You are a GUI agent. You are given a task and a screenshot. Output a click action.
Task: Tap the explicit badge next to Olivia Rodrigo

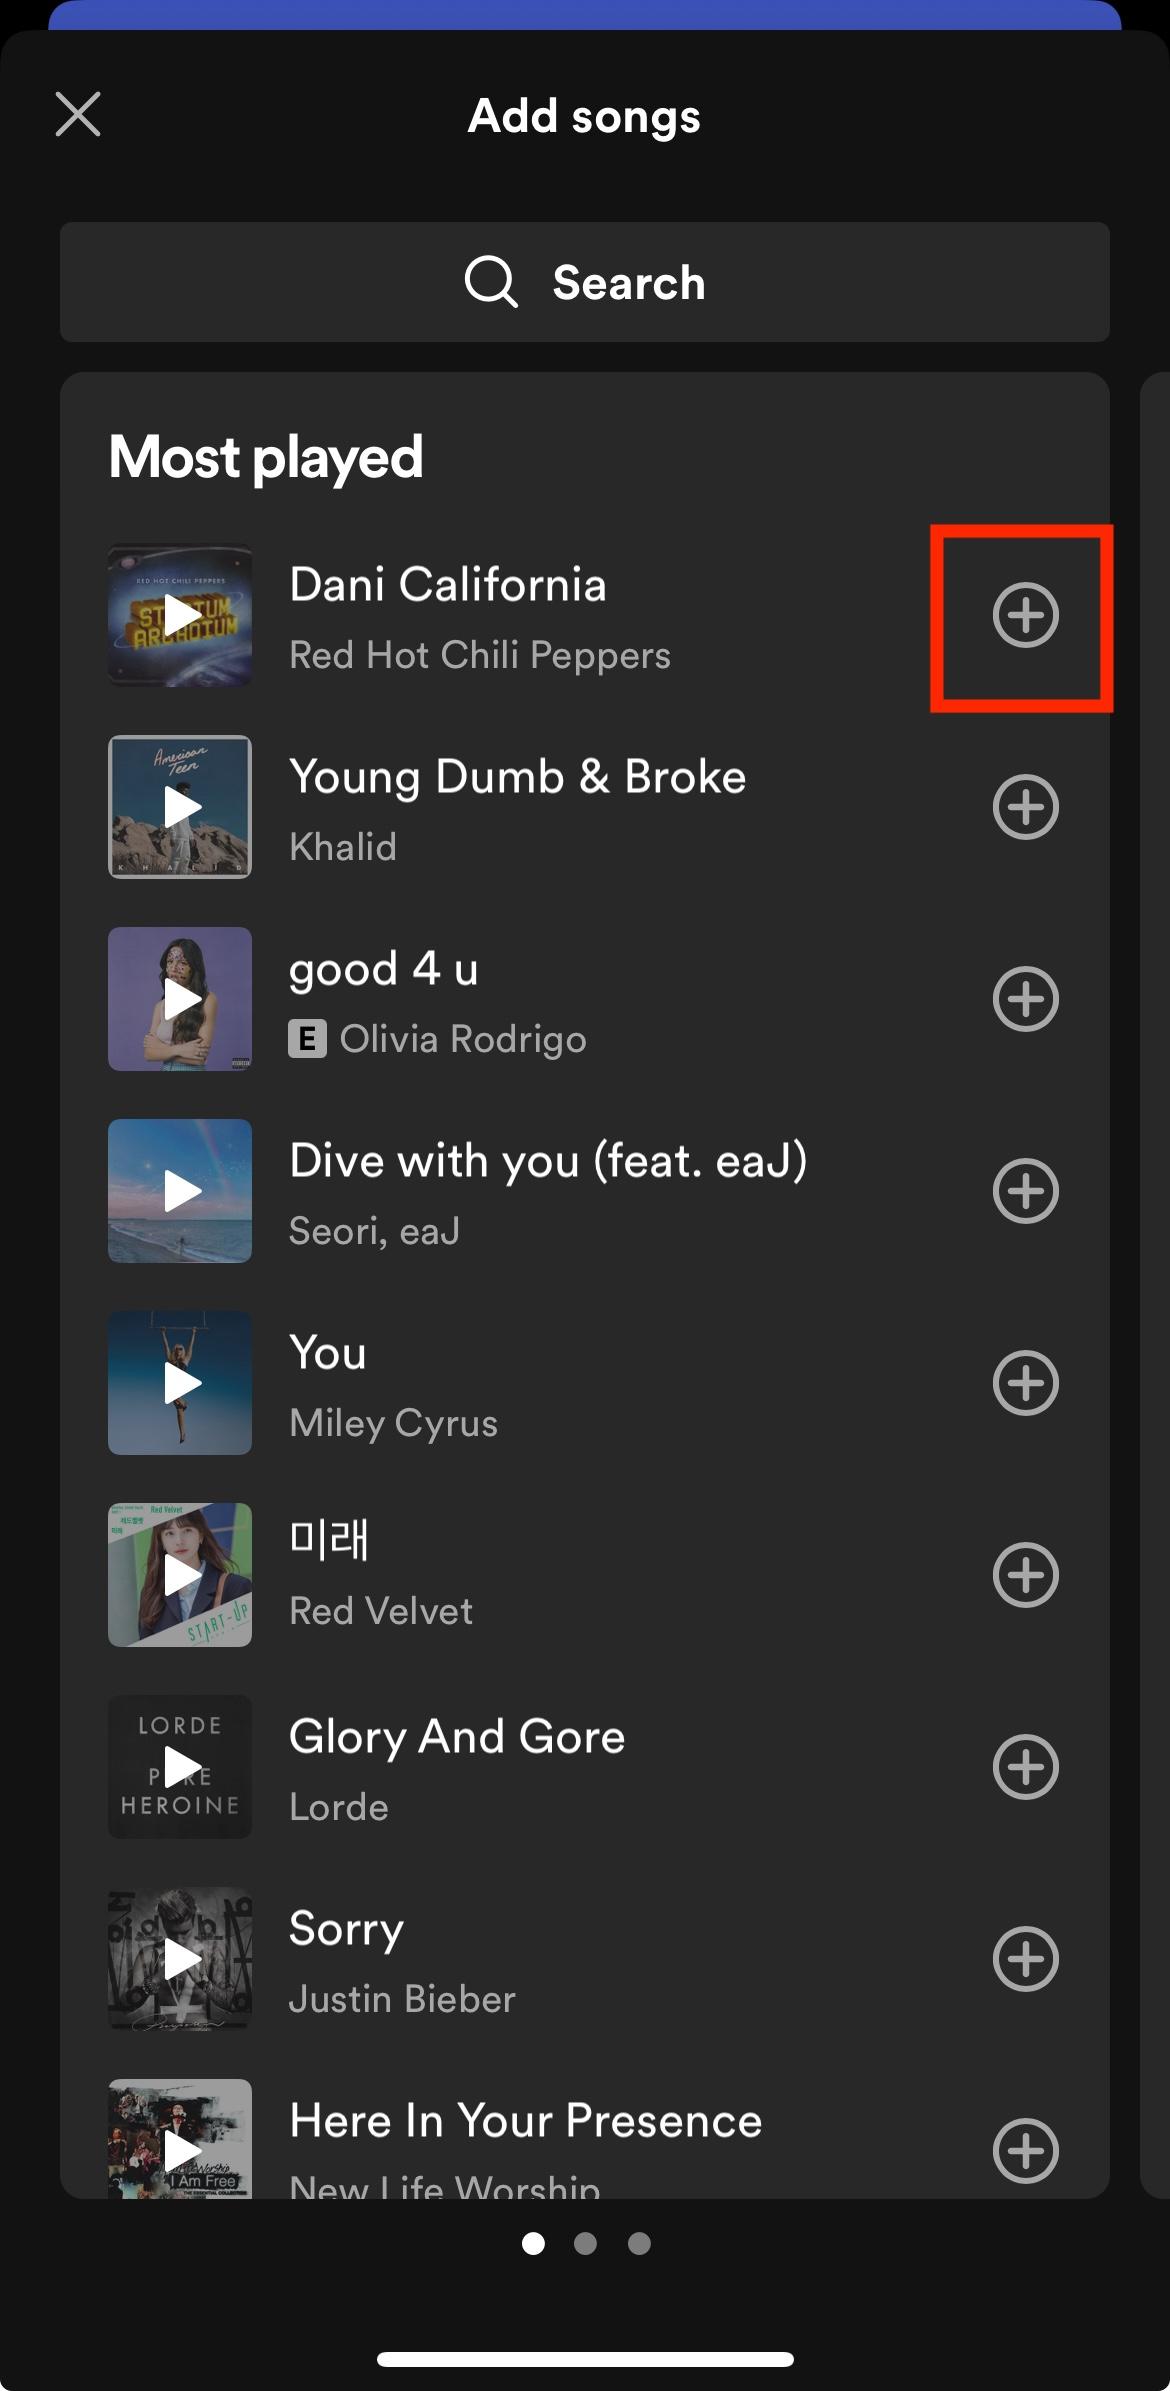coord(306,1040)
